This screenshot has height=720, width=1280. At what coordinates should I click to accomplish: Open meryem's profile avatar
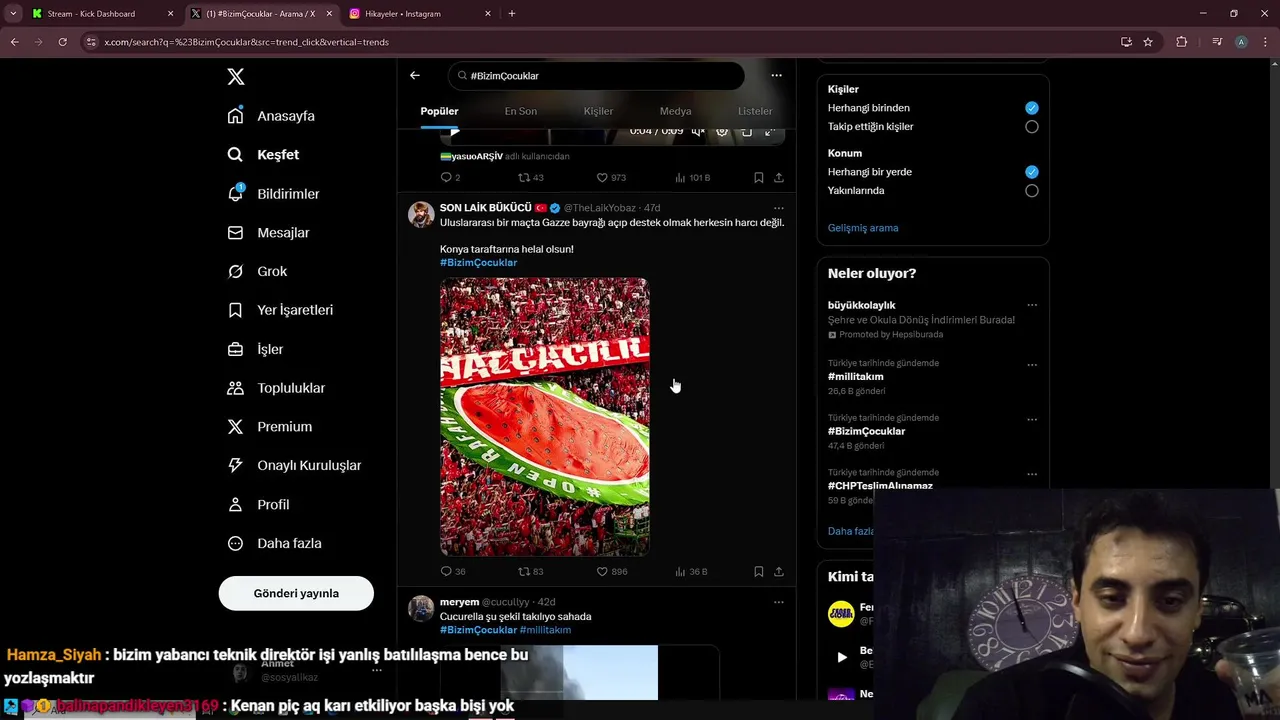(x=421, y=608)
